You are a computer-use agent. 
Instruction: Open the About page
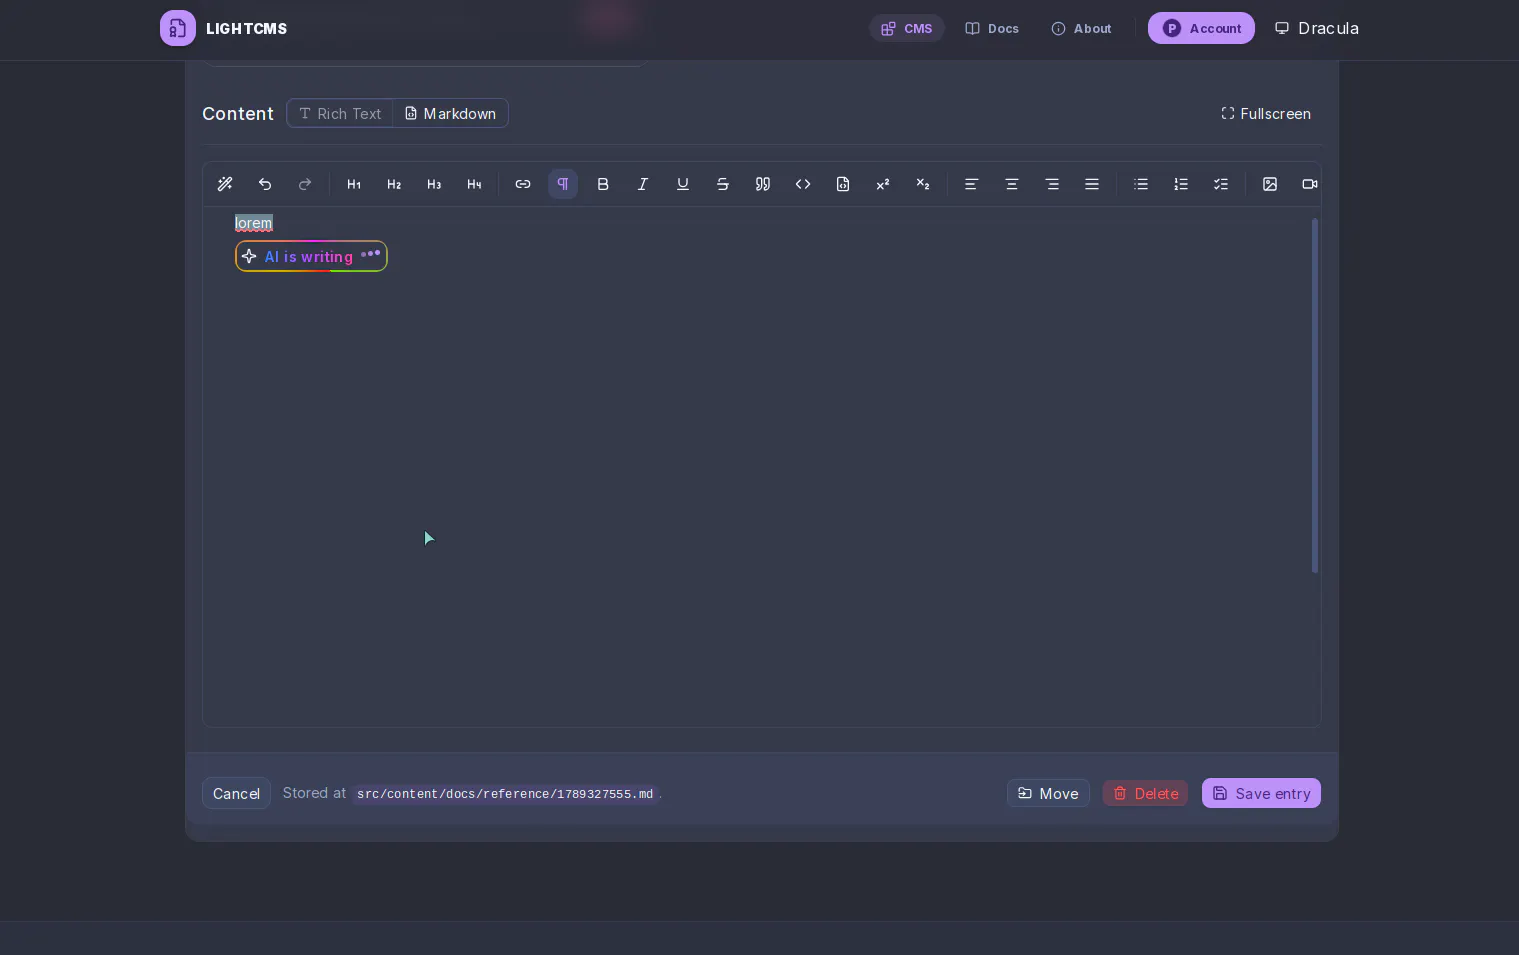coord(1081,29)
